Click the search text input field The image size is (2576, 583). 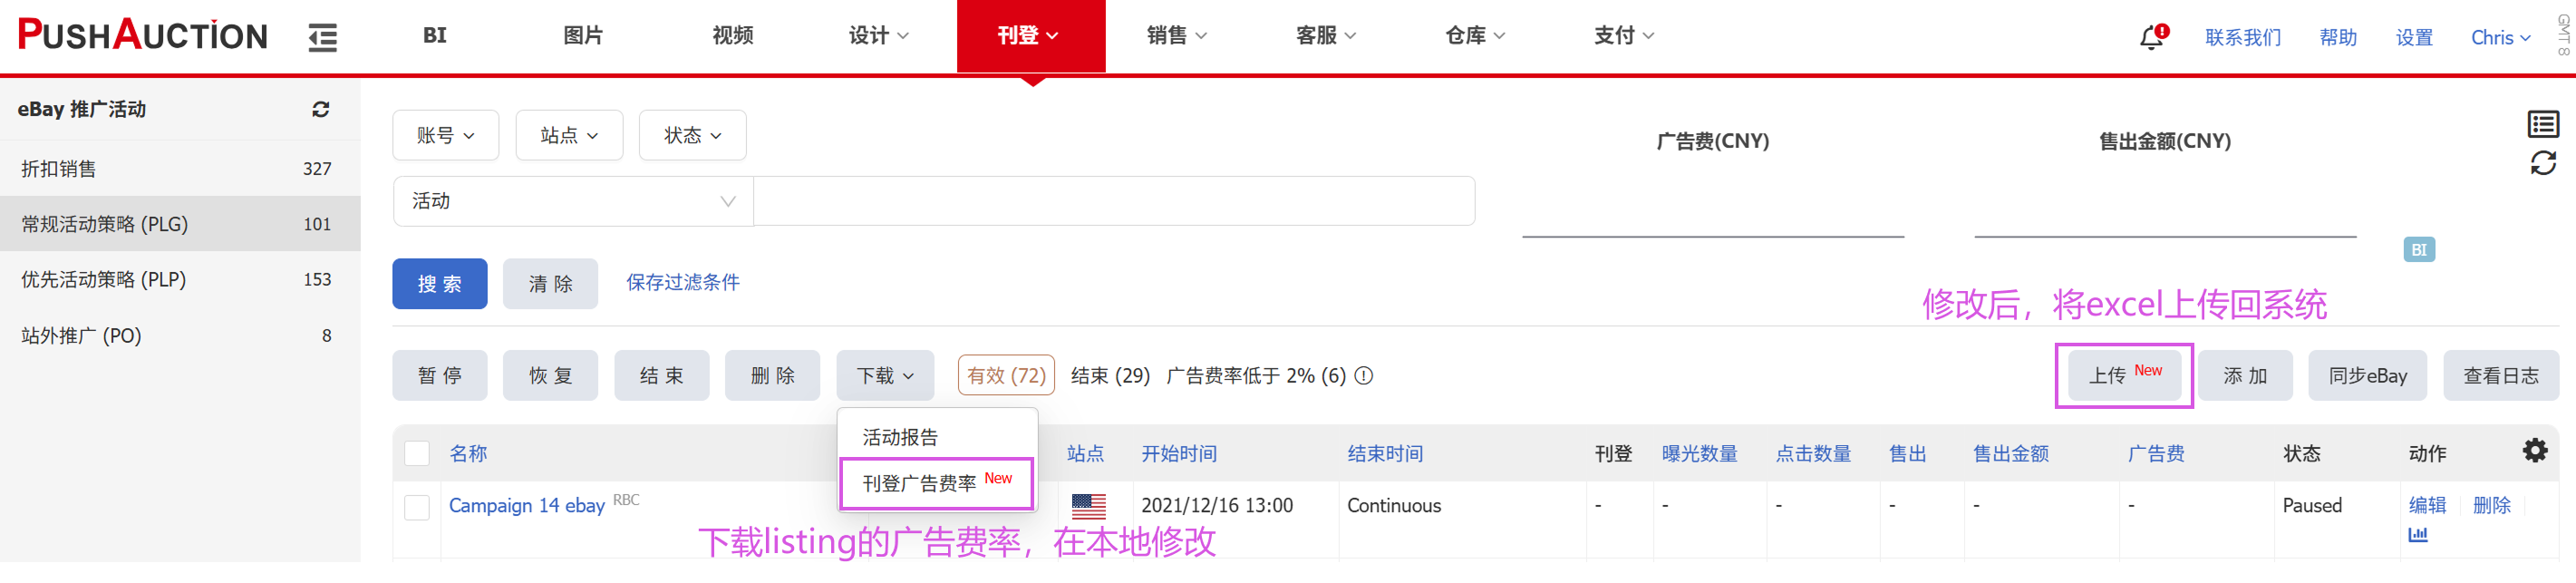pos(1113,201)
